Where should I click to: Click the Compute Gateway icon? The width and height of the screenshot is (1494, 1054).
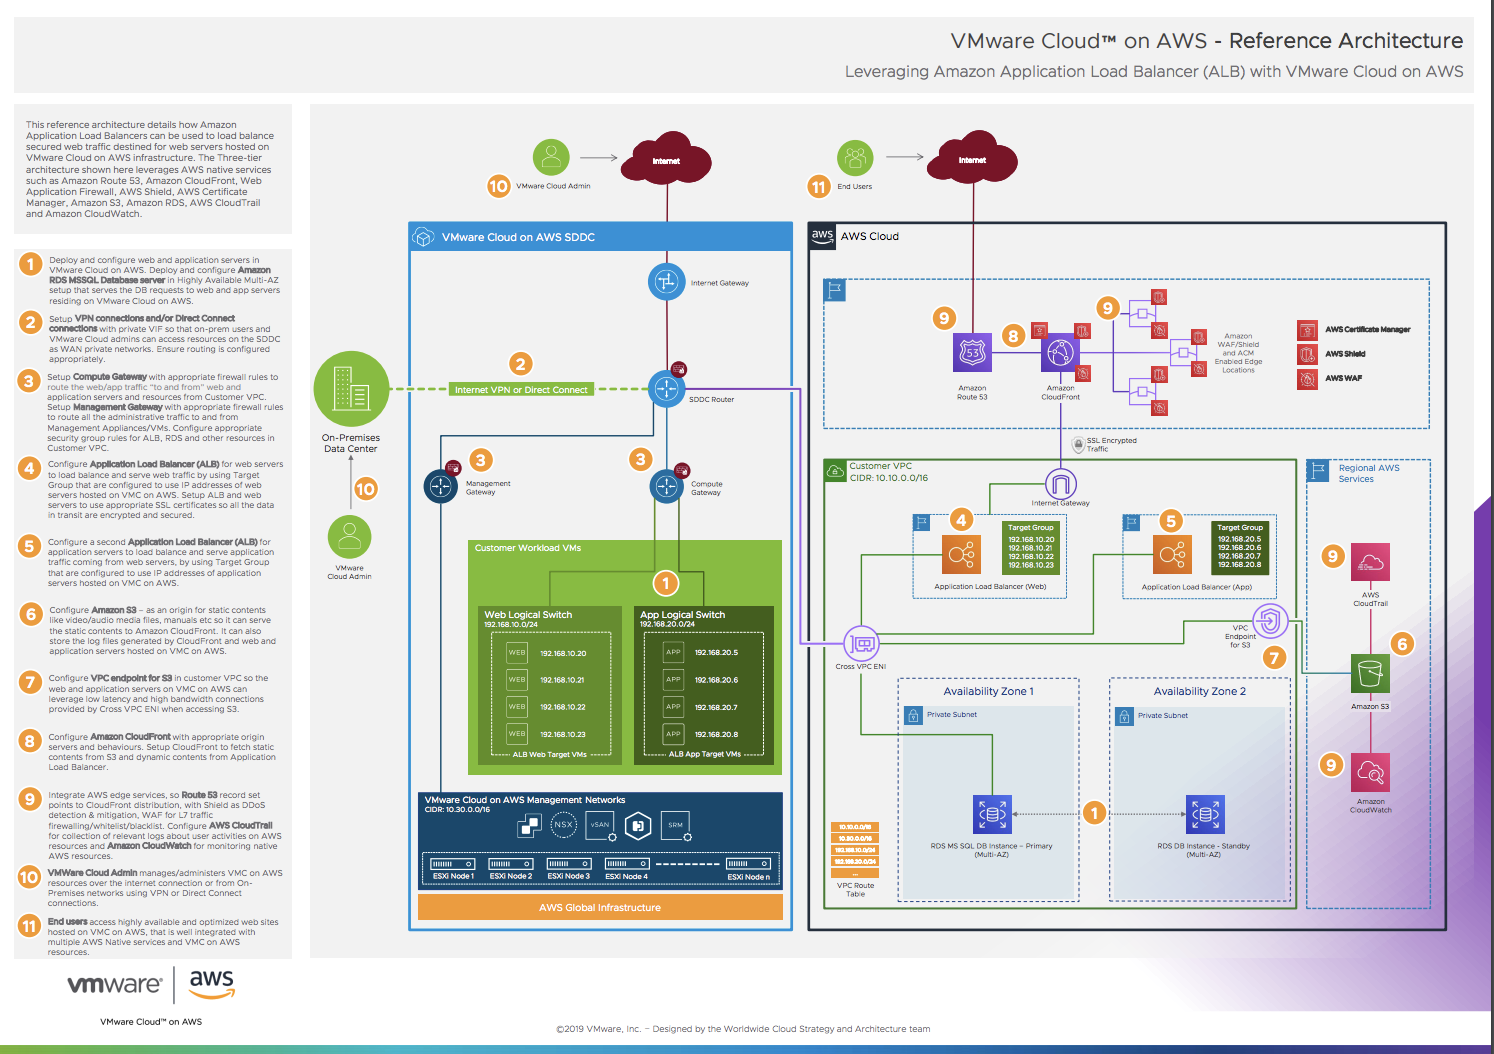[x=666, y=487]
